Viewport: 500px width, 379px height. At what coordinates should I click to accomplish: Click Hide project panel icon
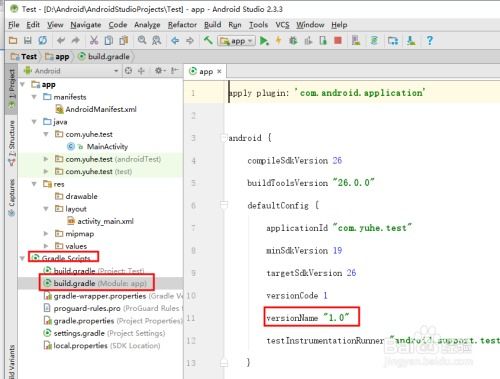(175, 71)
